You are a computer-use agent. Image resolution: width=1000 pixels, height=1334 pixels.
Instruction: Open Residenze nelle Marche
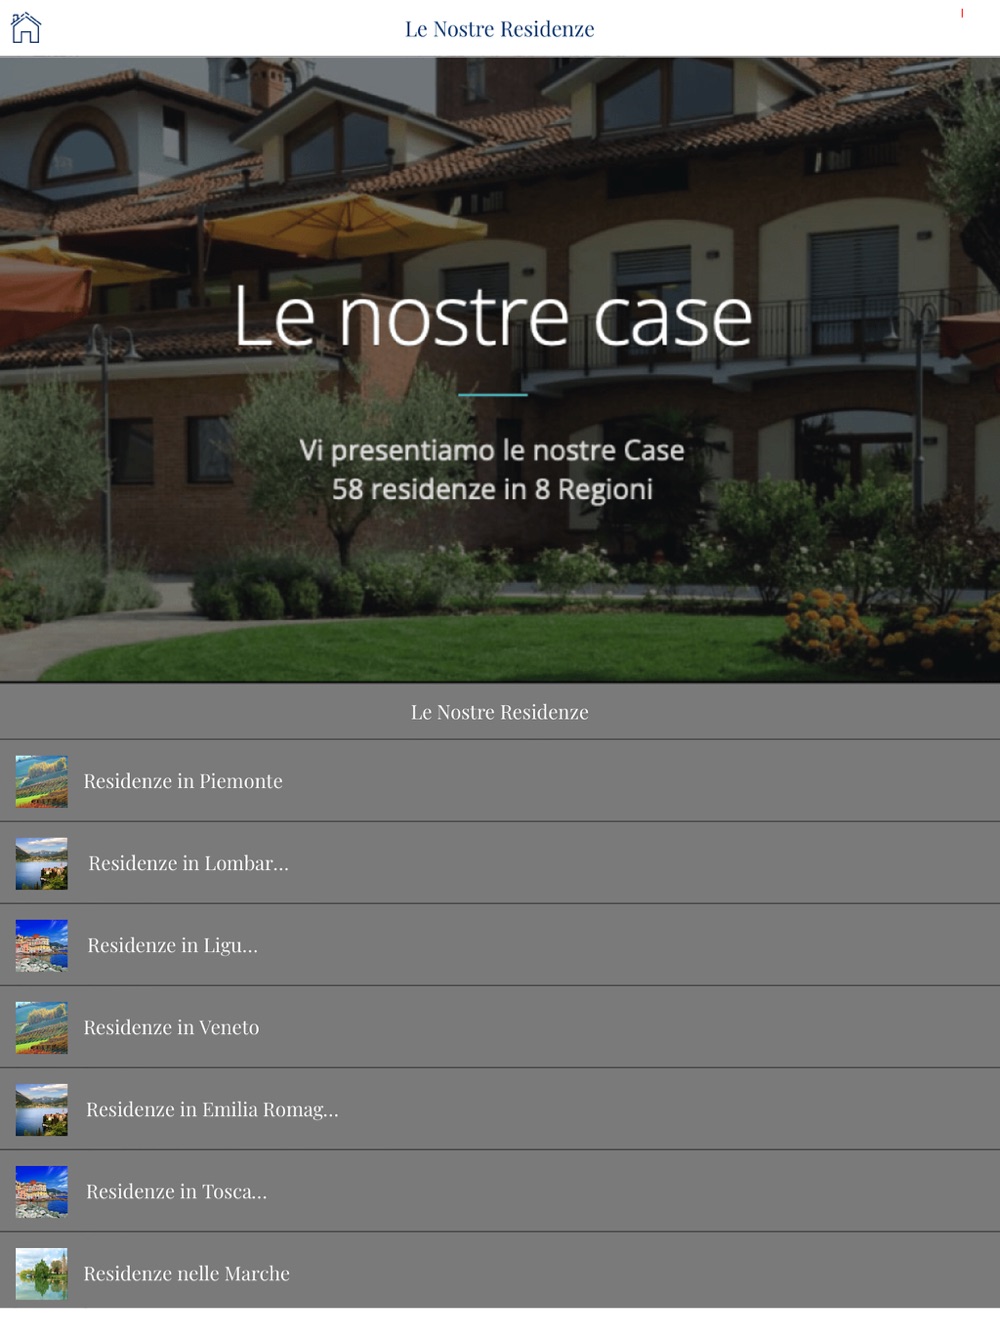[500, 1273]
